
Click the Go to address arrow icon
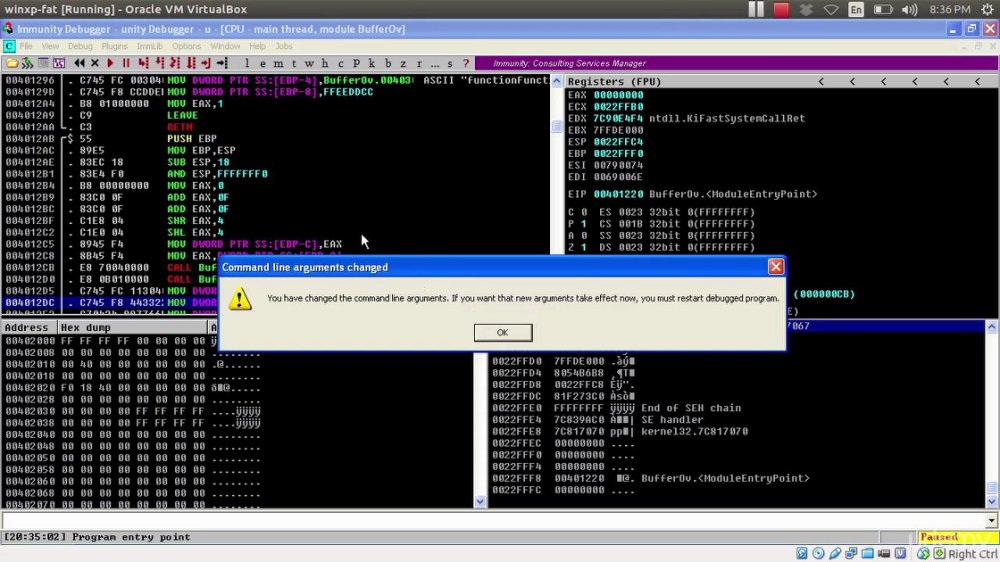click(x=222, y=63)
